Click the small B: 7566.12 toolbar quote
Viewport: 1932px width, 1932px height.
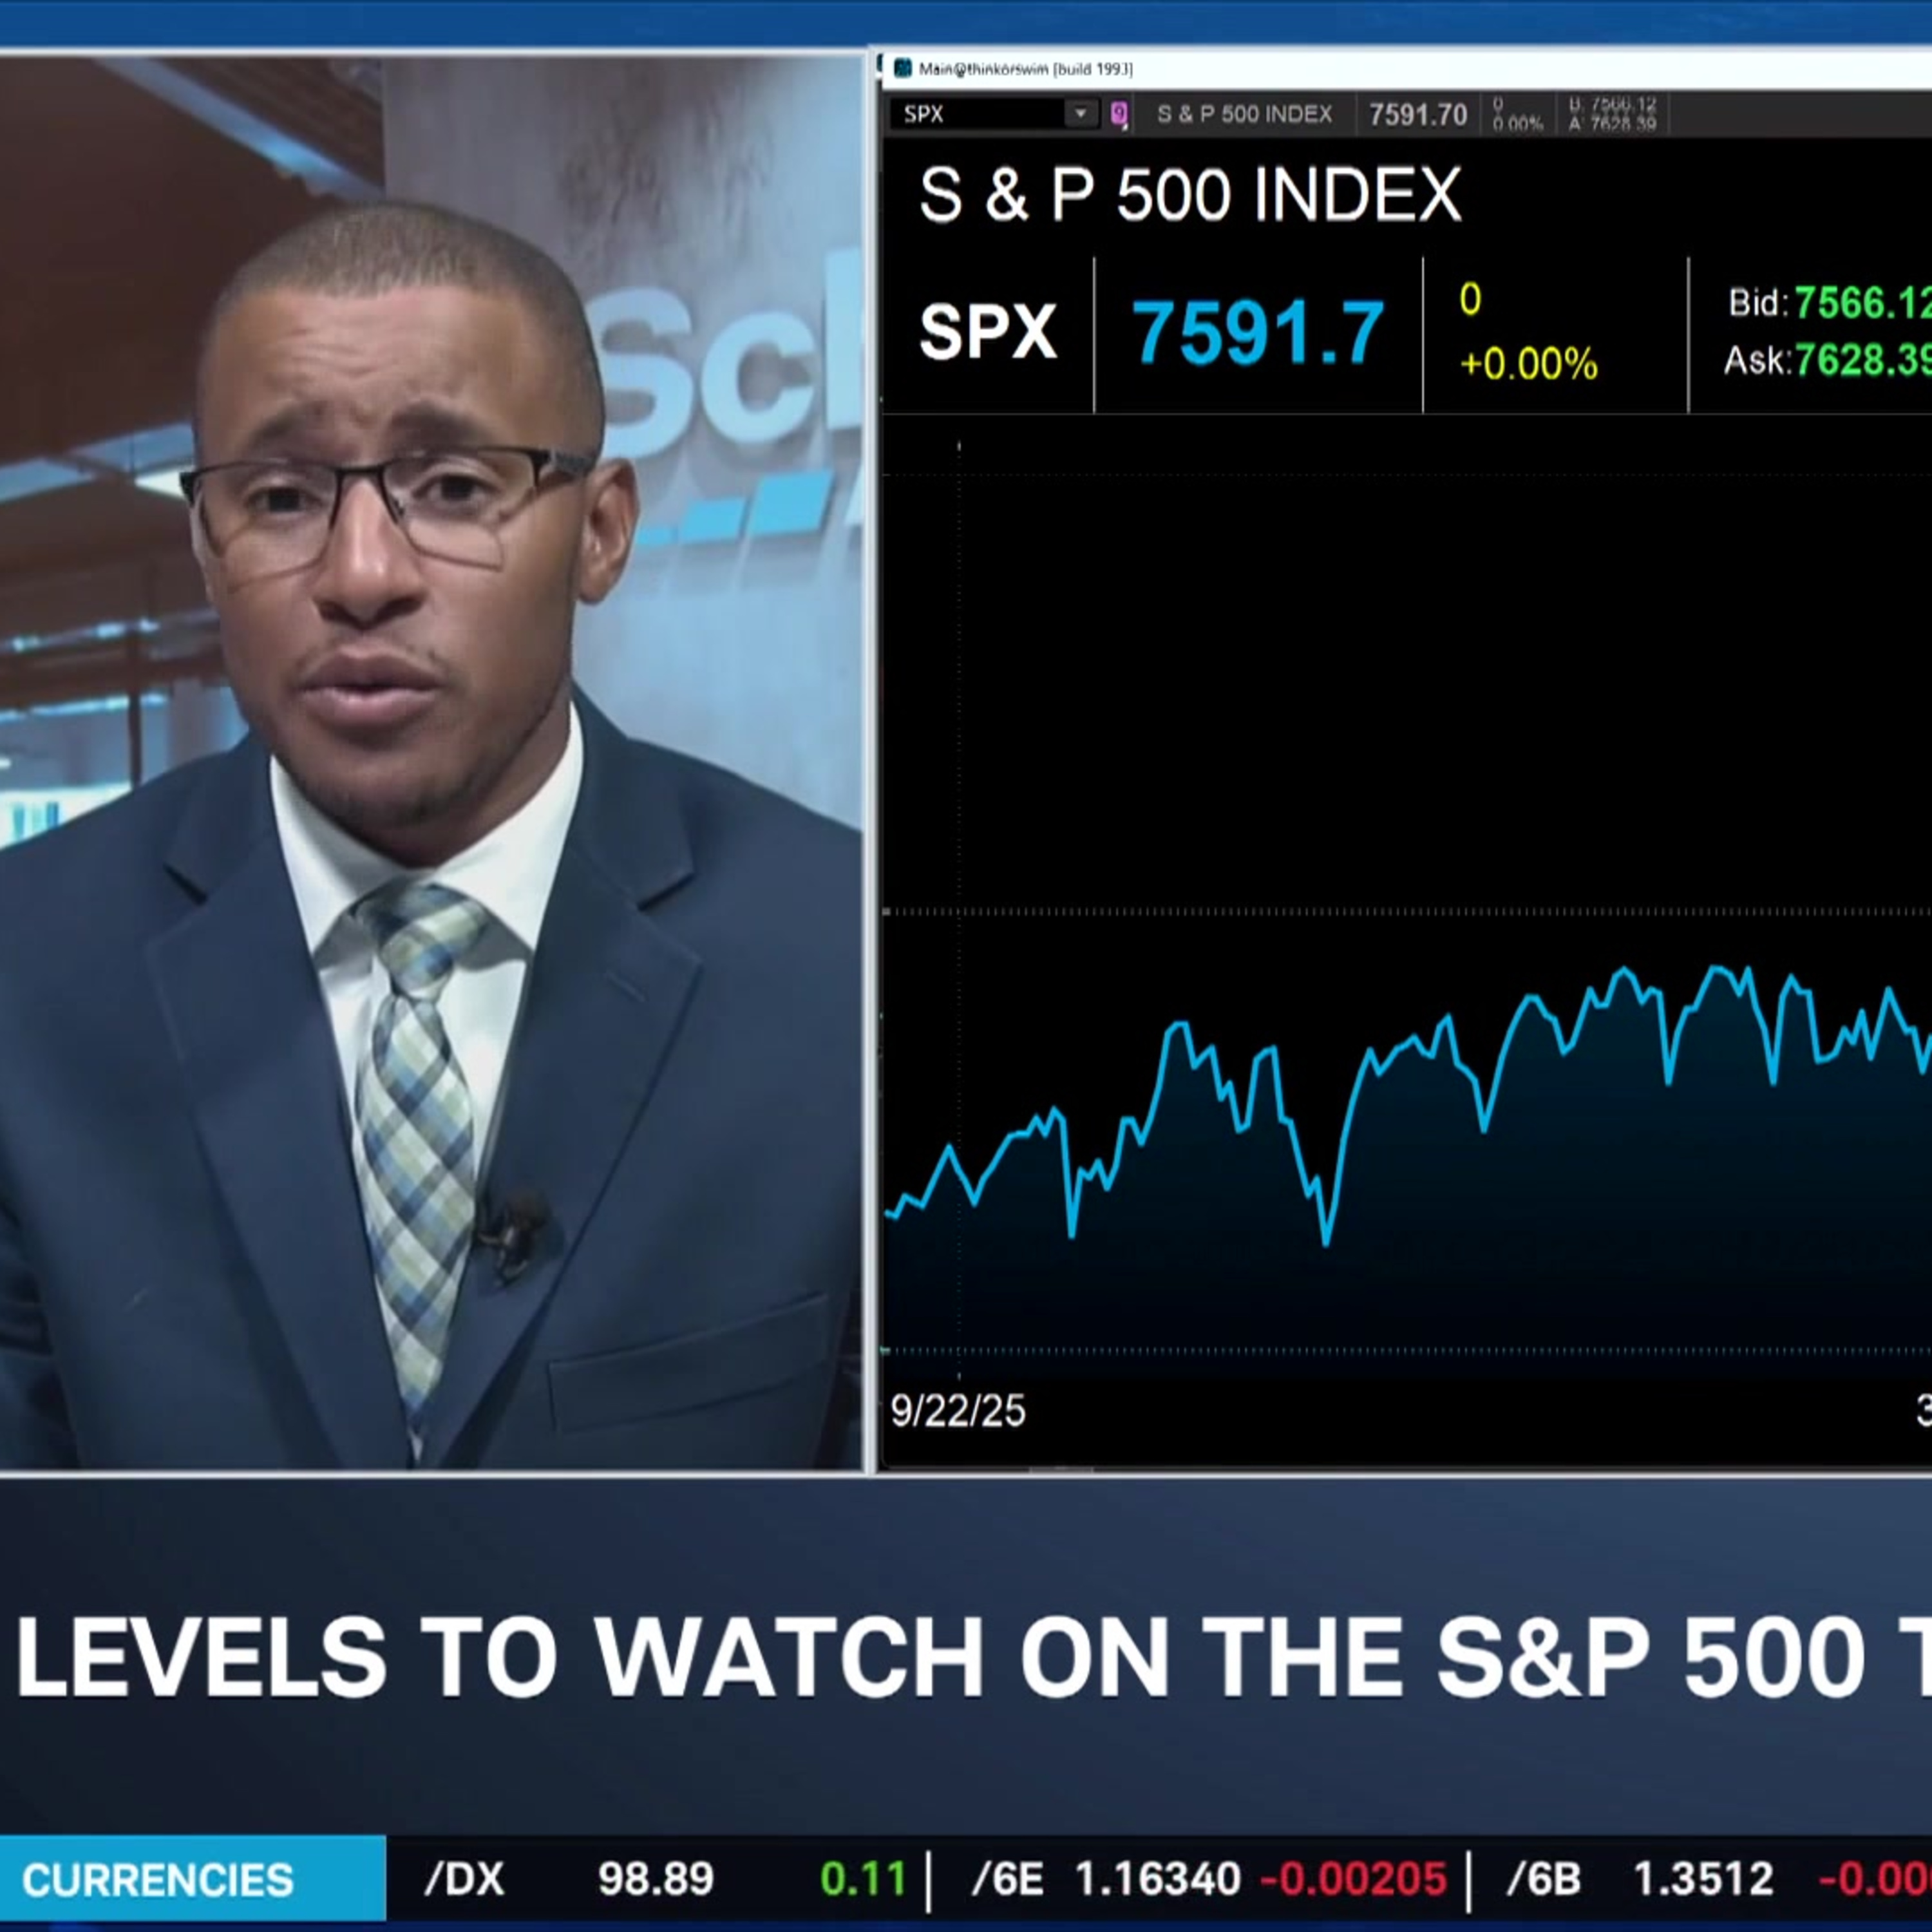pyautogui.click(x=1612, y=105)
